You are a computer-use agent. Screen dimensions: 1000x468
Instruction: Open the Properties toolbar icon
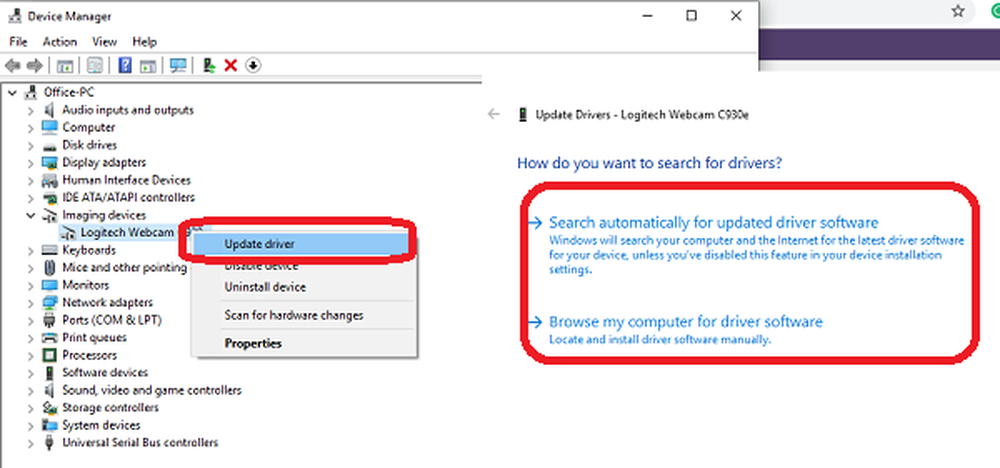95,65
